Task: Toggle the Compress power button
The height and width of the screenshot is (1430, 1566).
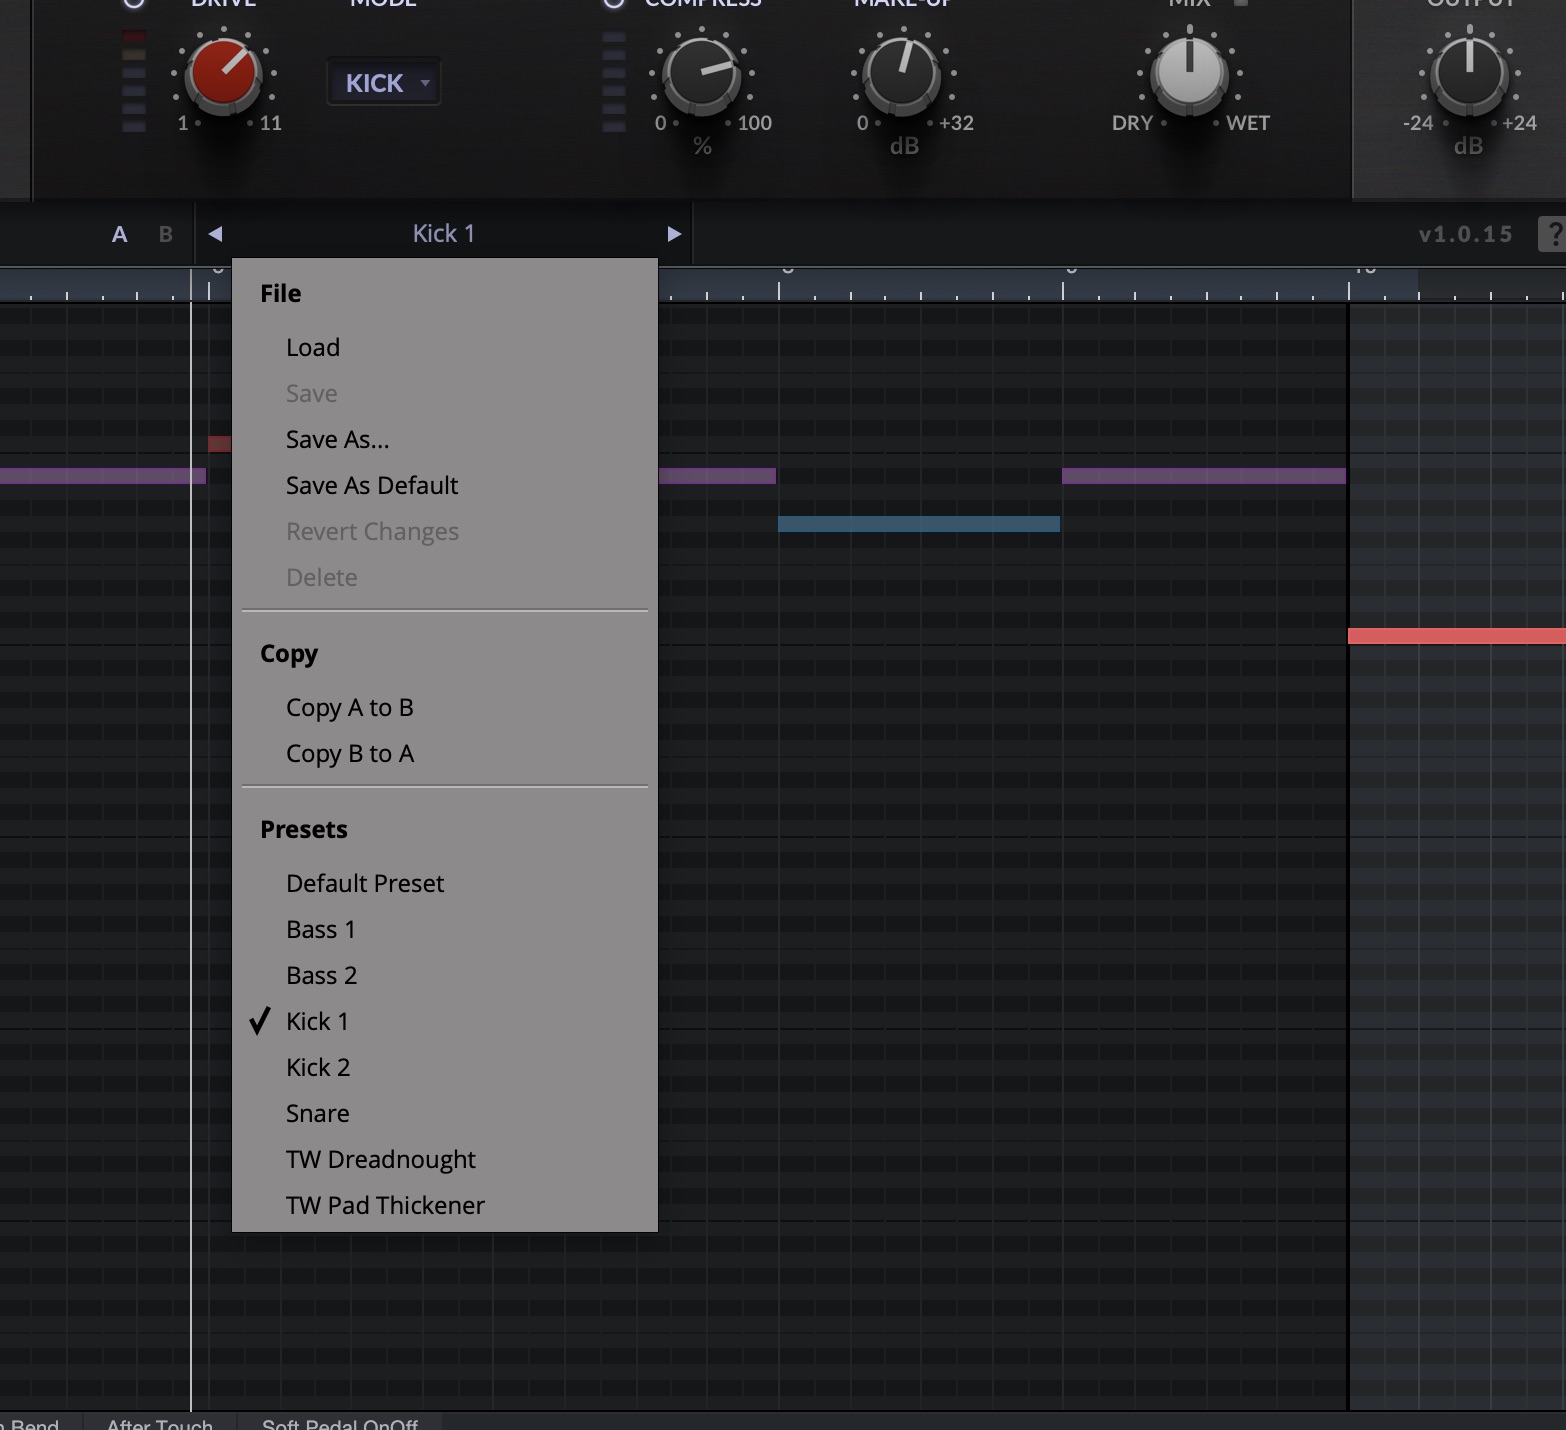Action: pos(614,3)
